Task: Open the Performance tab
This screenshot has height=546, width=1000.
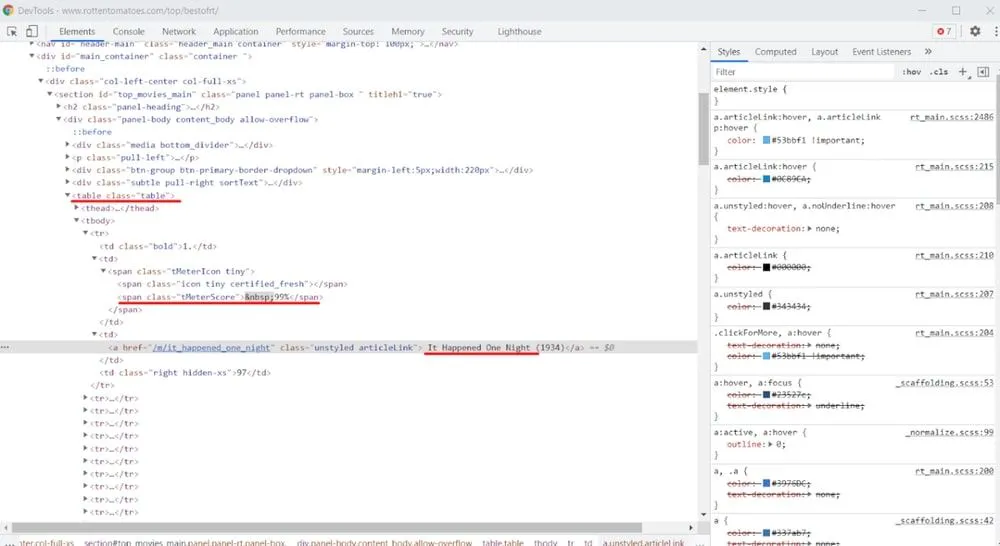Action: point(300,31)
